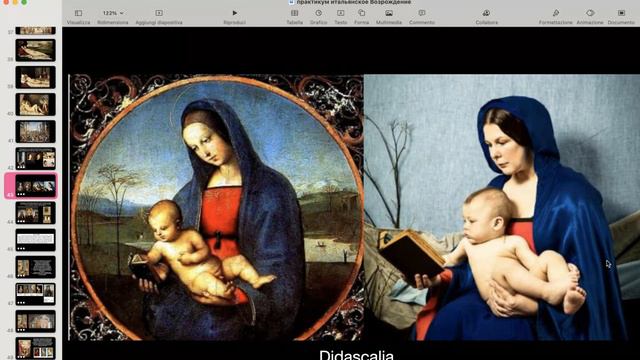Select slide 44 thumbnail in navigator
The height and width of the screenshot is (360, 640).
[x=36, y=213]
